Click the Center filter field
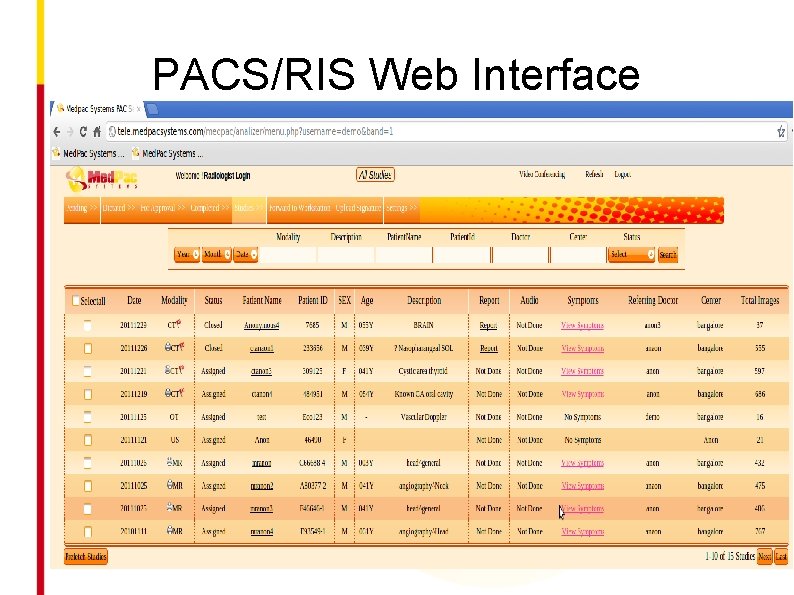 [578, 255]
